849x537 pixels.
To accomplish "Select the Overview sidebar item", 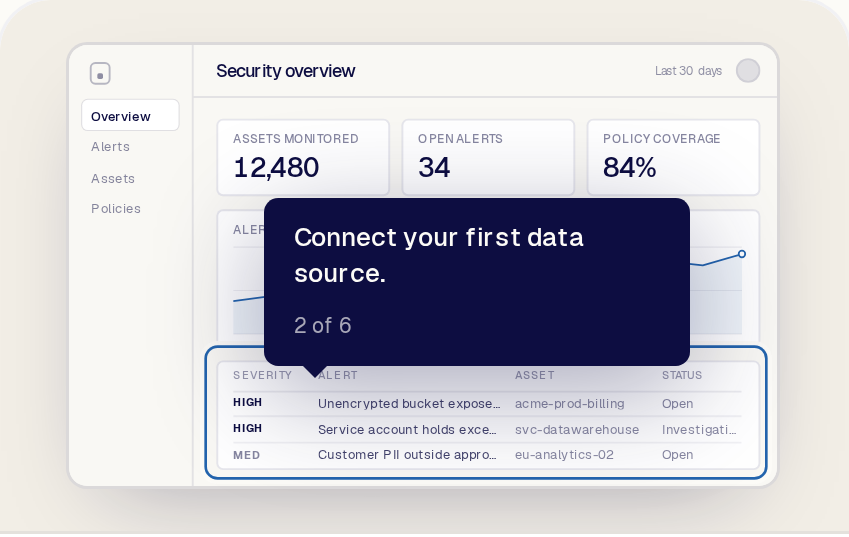I will (130, 115).
